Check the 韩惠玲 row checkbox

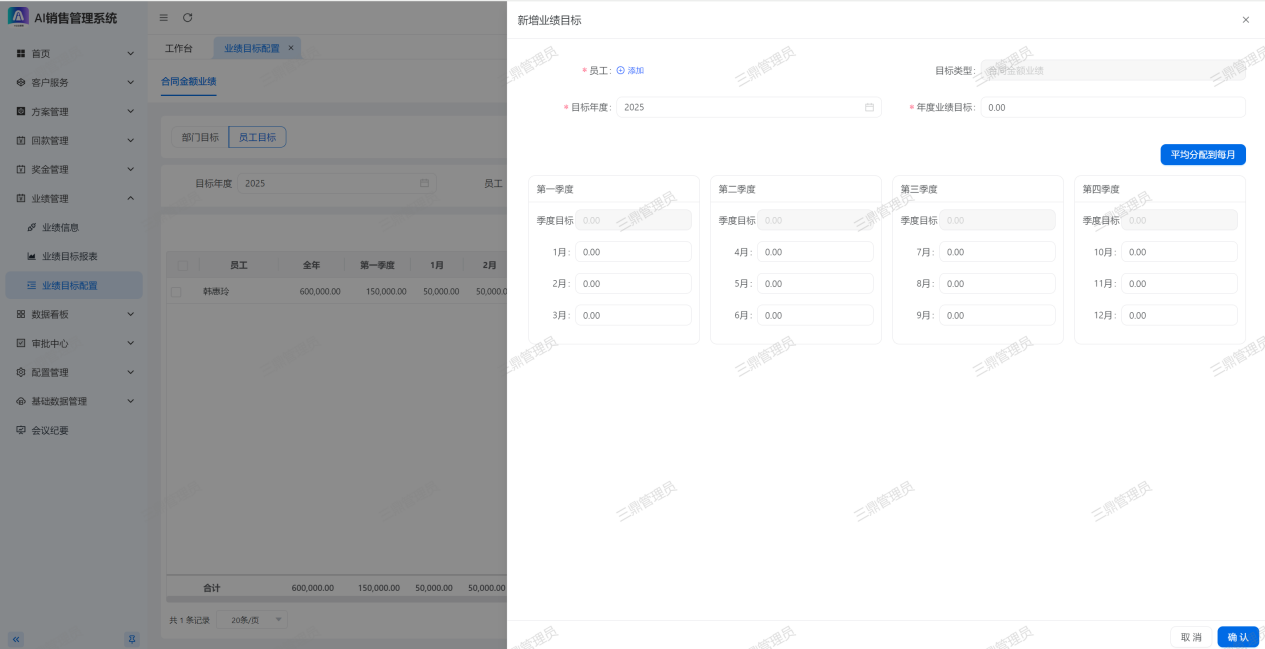point(176,292)
